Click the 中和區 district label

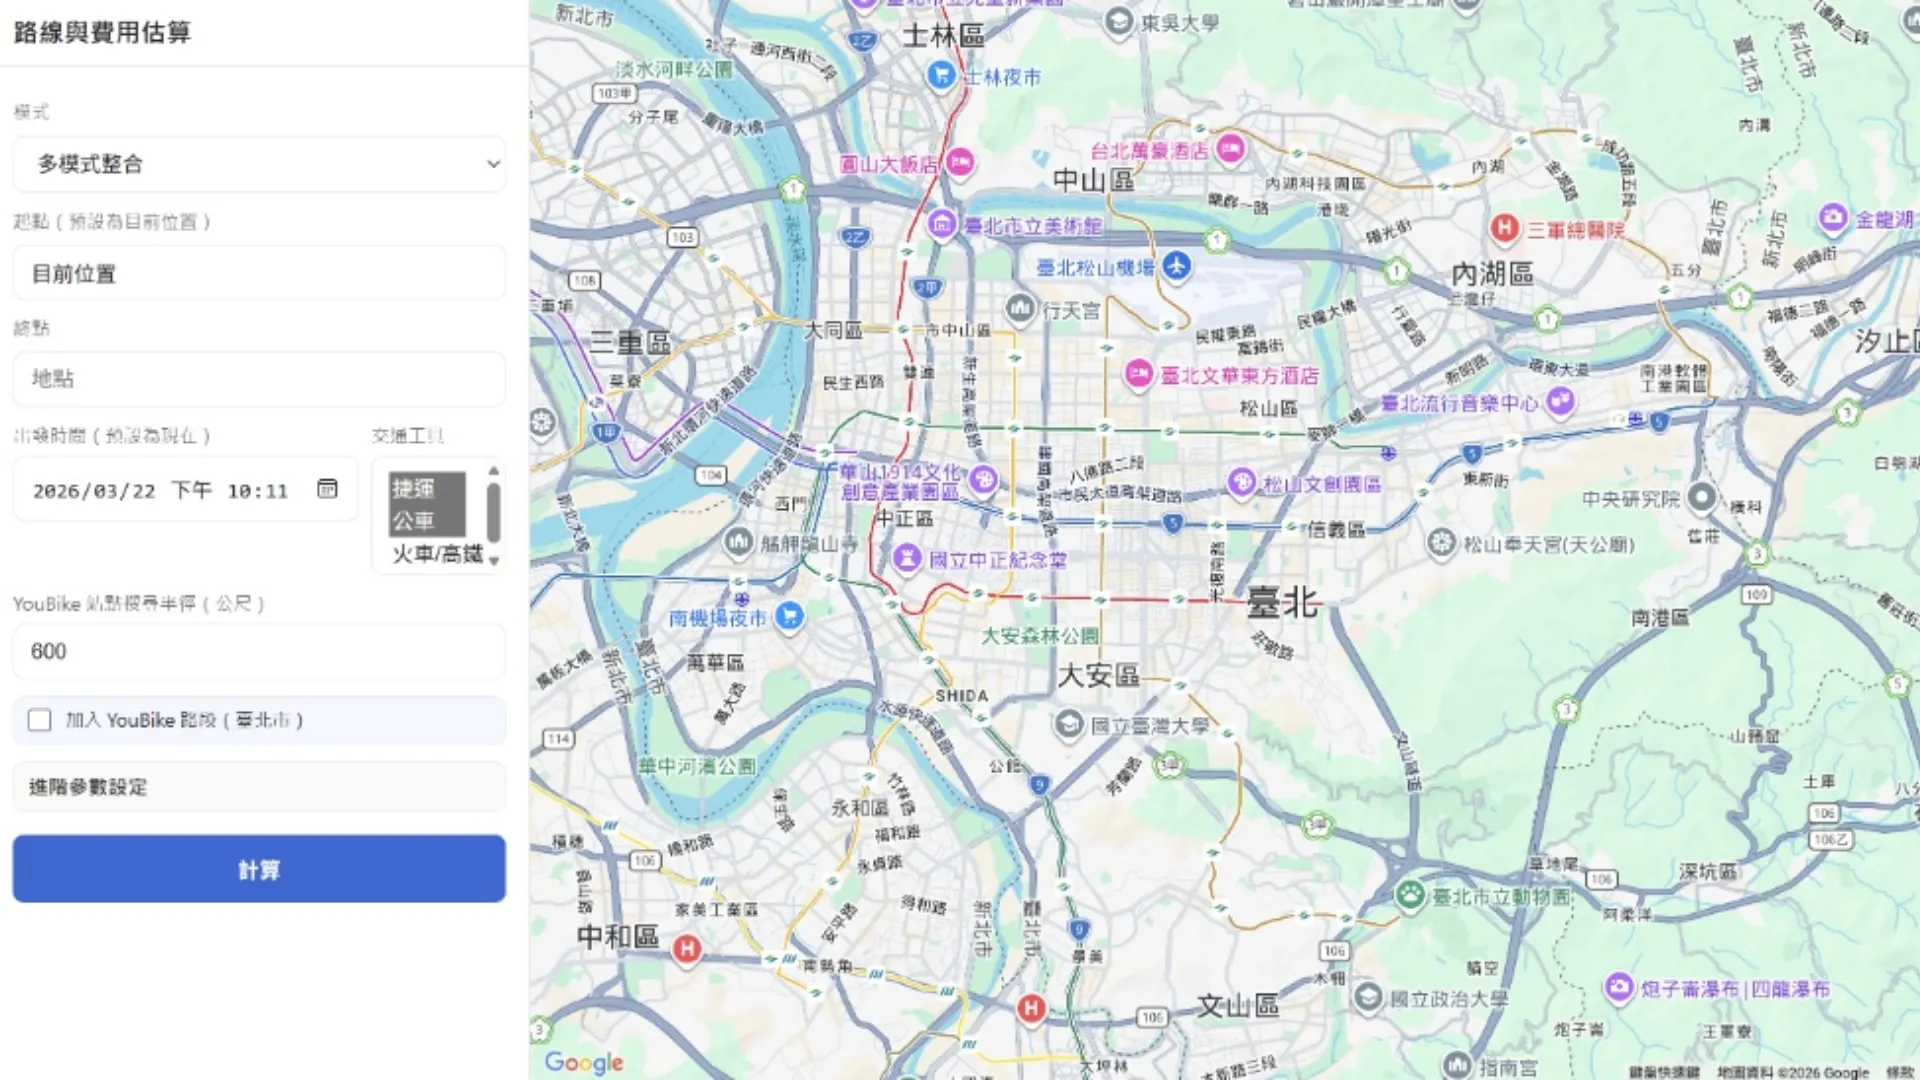[x=618, y=936]
